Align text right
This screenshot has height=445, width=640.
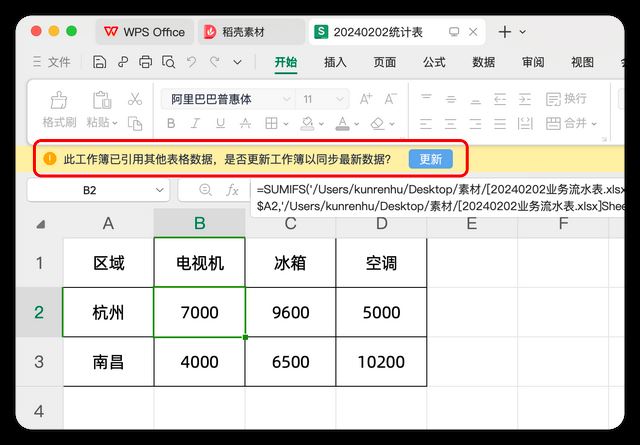pos(476,124)
